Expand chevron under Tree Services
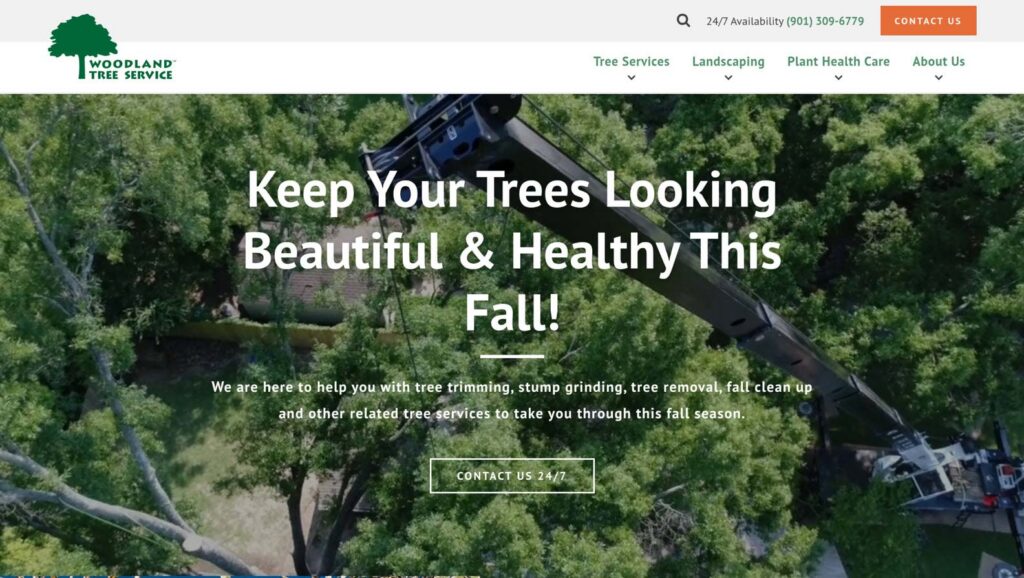 pyautogui.click(x=631, y=78)
